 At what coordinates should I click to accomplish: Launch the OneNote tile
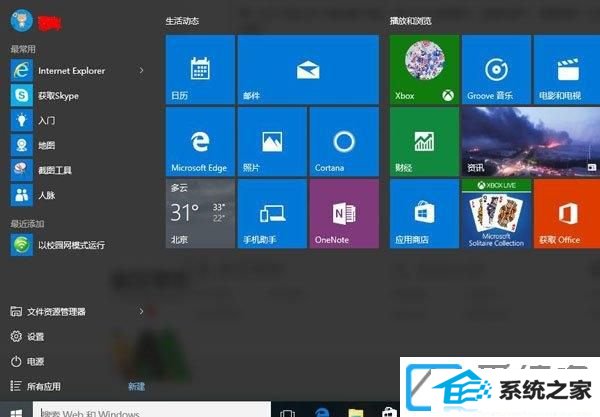(x=344, y=214)
